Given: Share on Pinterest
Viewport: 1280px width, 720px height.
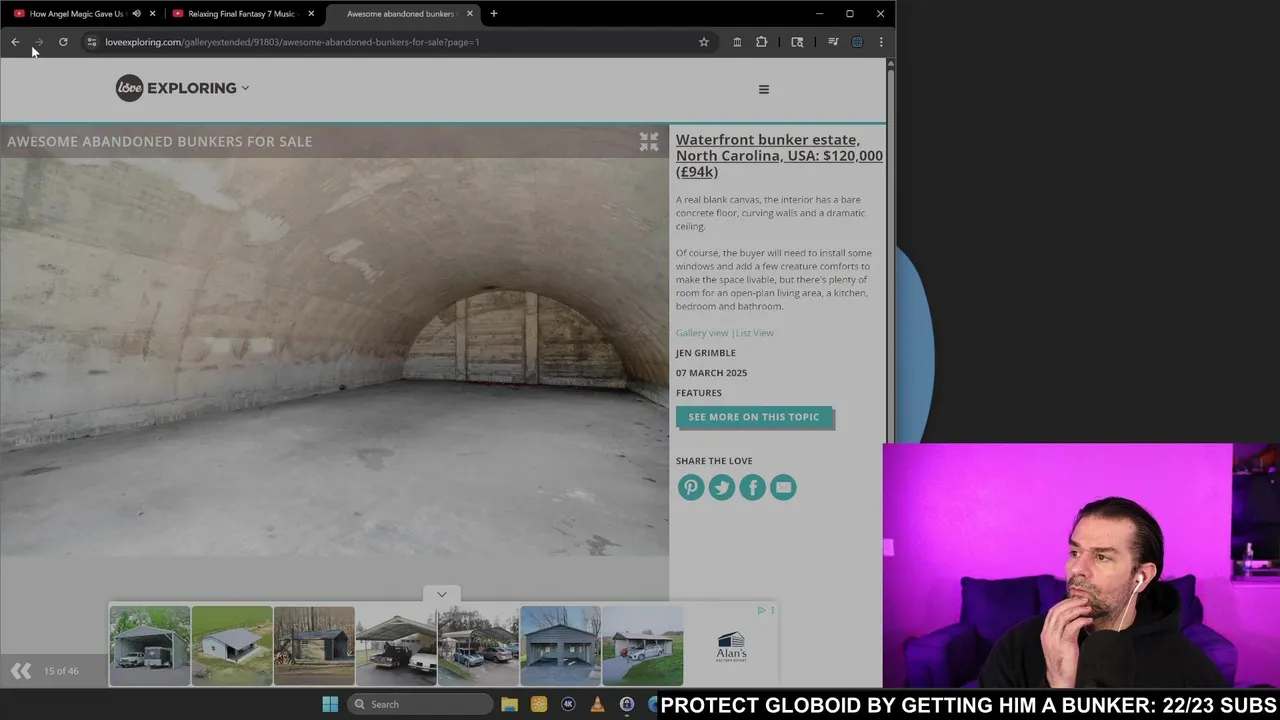Looking at the screenshot, I should (691, 487).
